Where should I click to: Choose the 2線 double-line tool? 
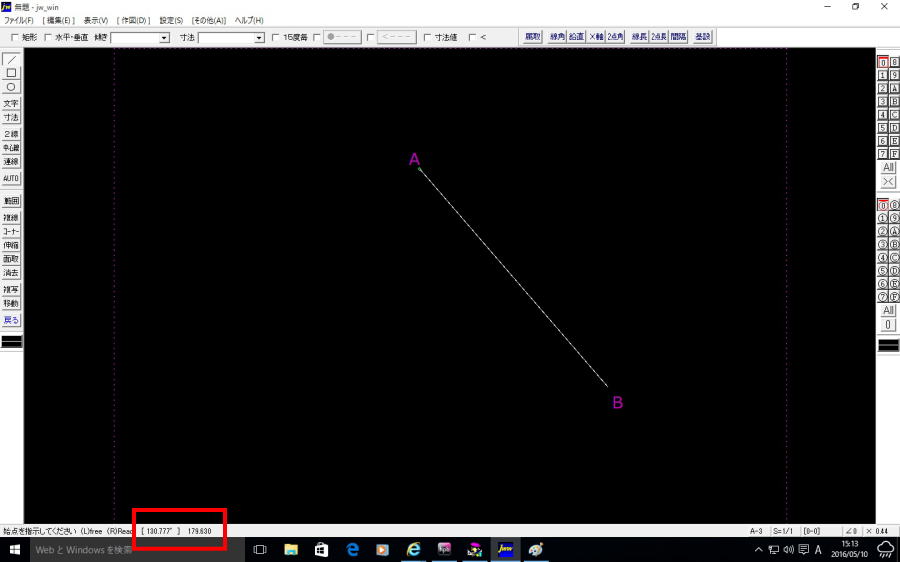[11, 134]
